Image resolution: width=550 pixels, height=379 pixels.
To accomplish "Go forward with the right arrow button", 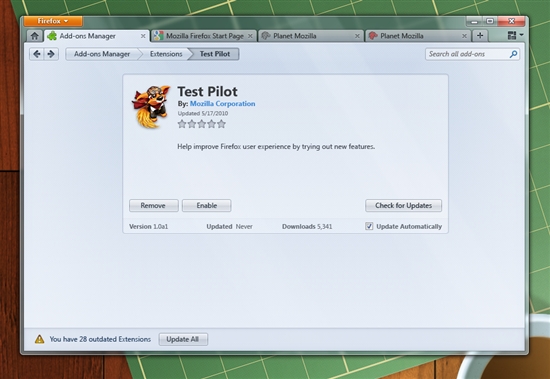I will click(x=51, y=54).
